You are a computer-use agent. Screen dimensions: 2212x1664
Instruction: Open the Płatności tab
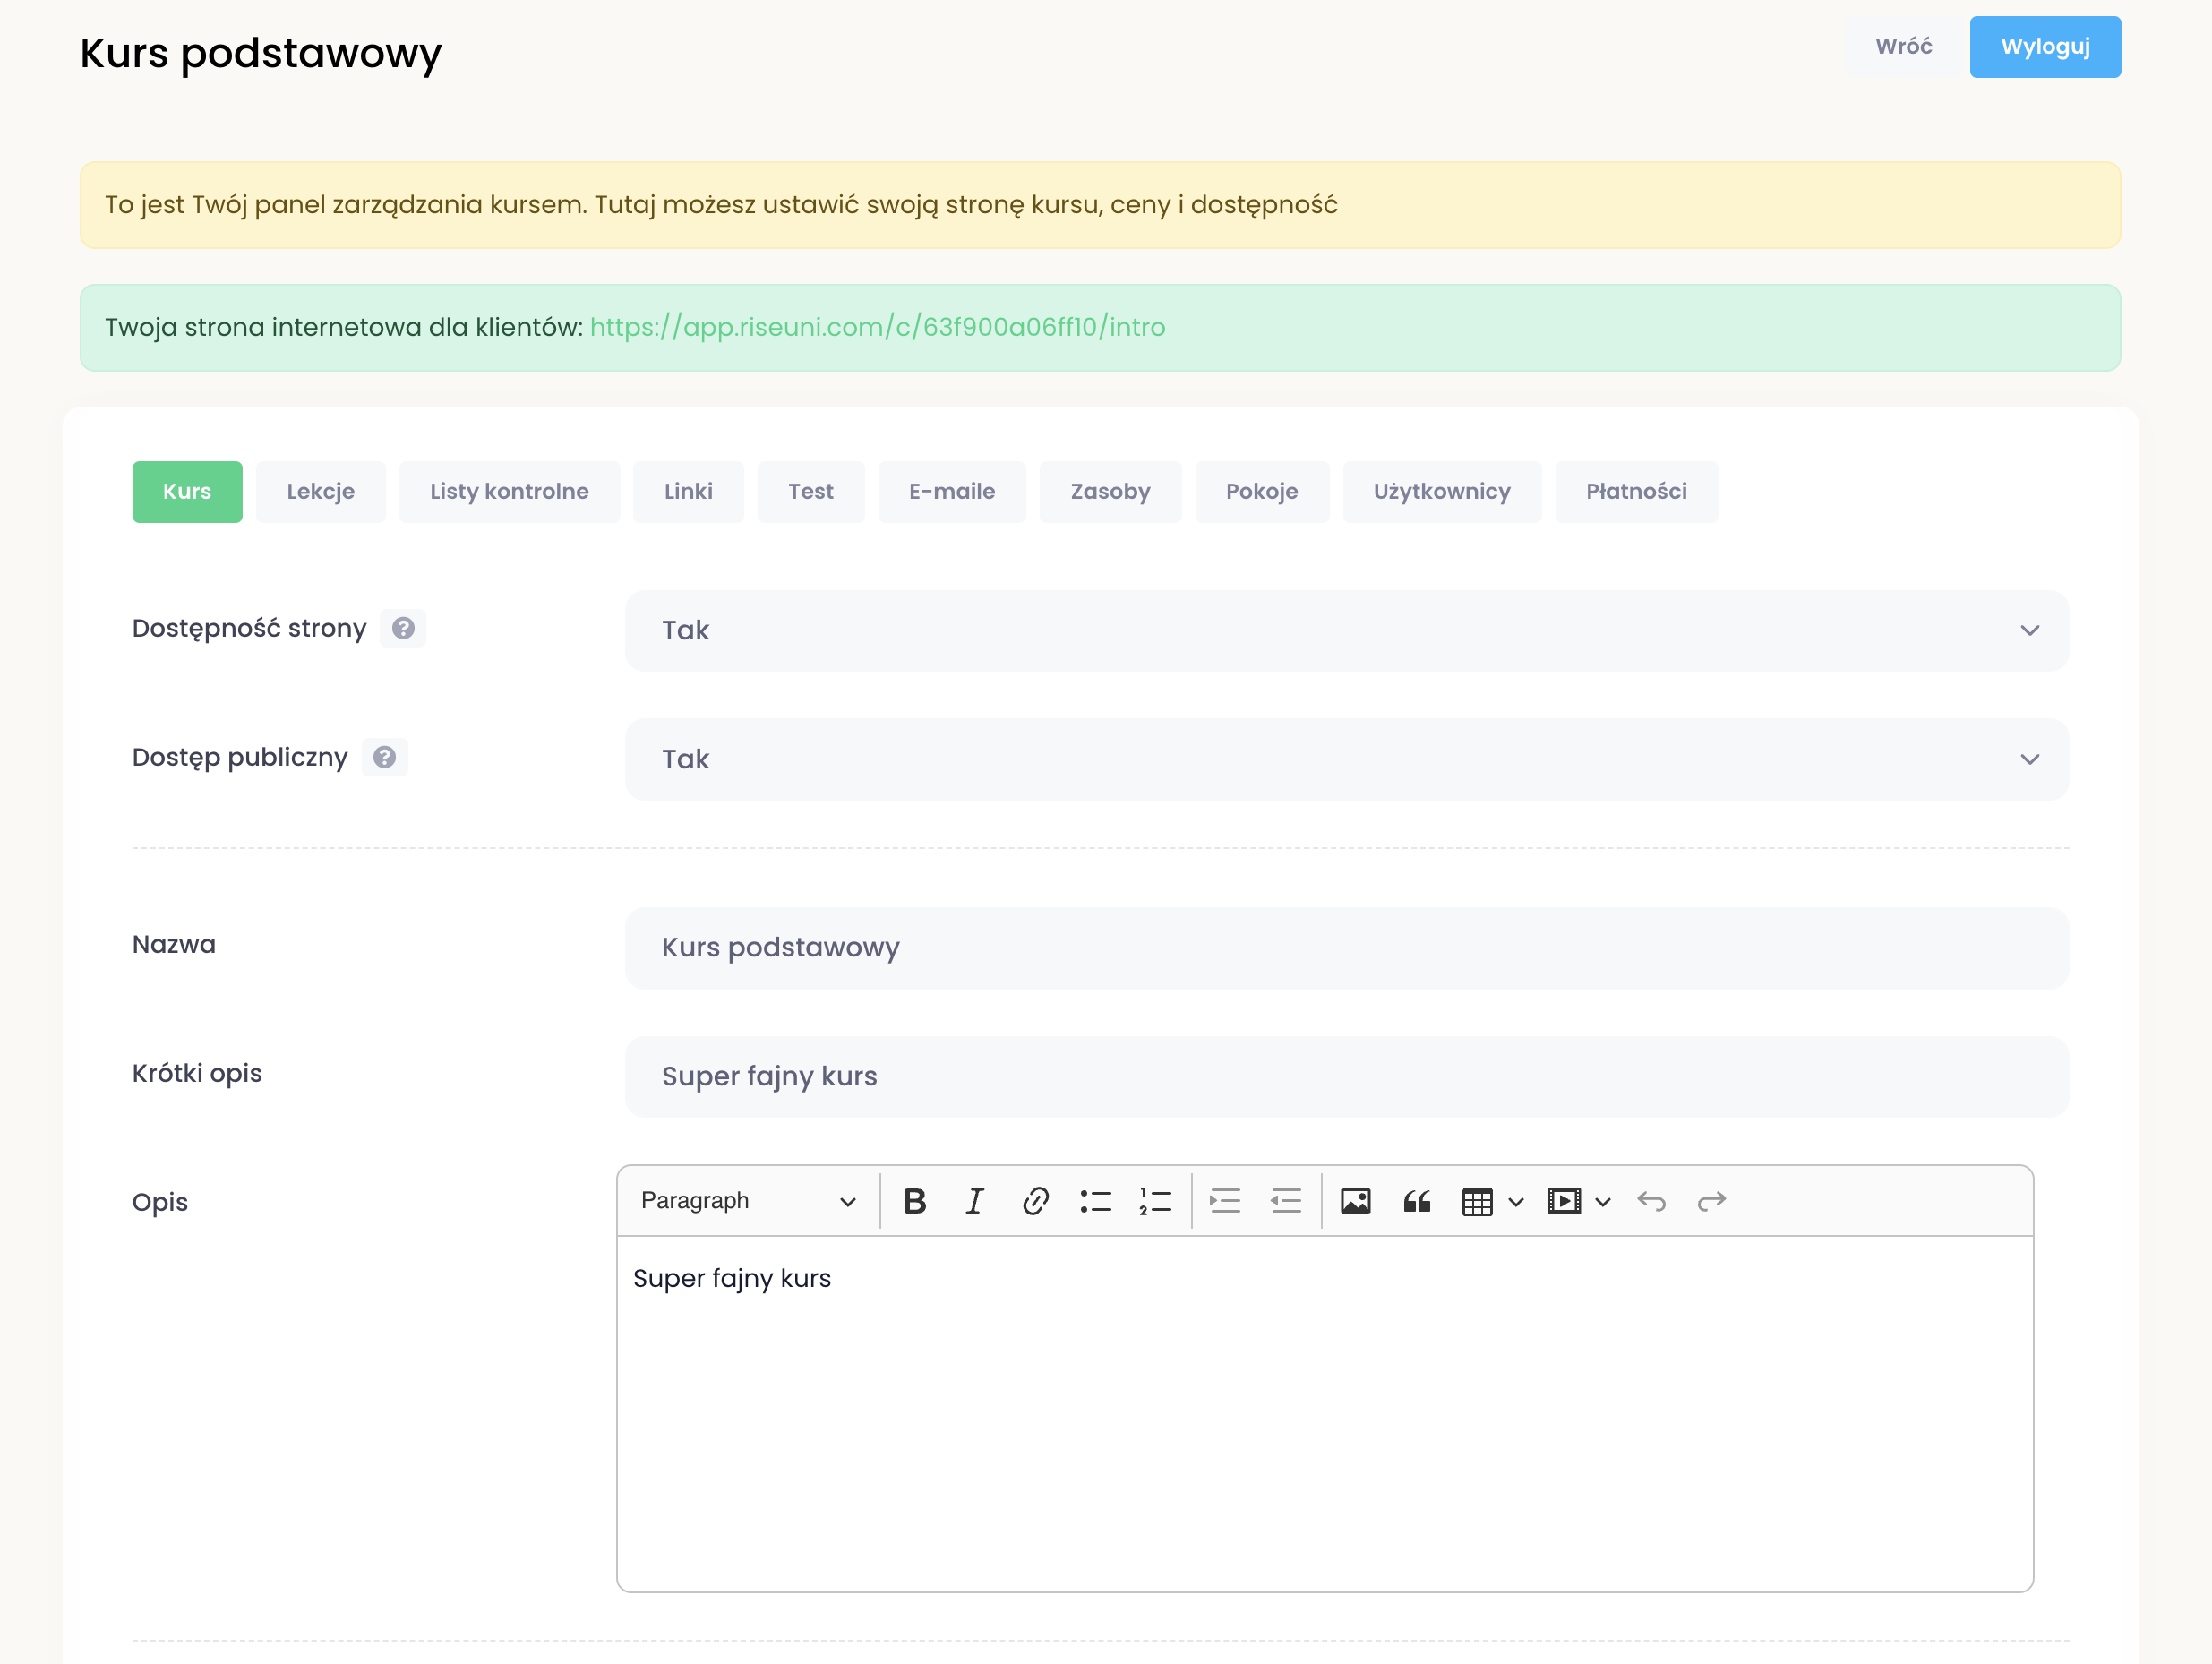pyautogui.click(x=1635, y=491)
